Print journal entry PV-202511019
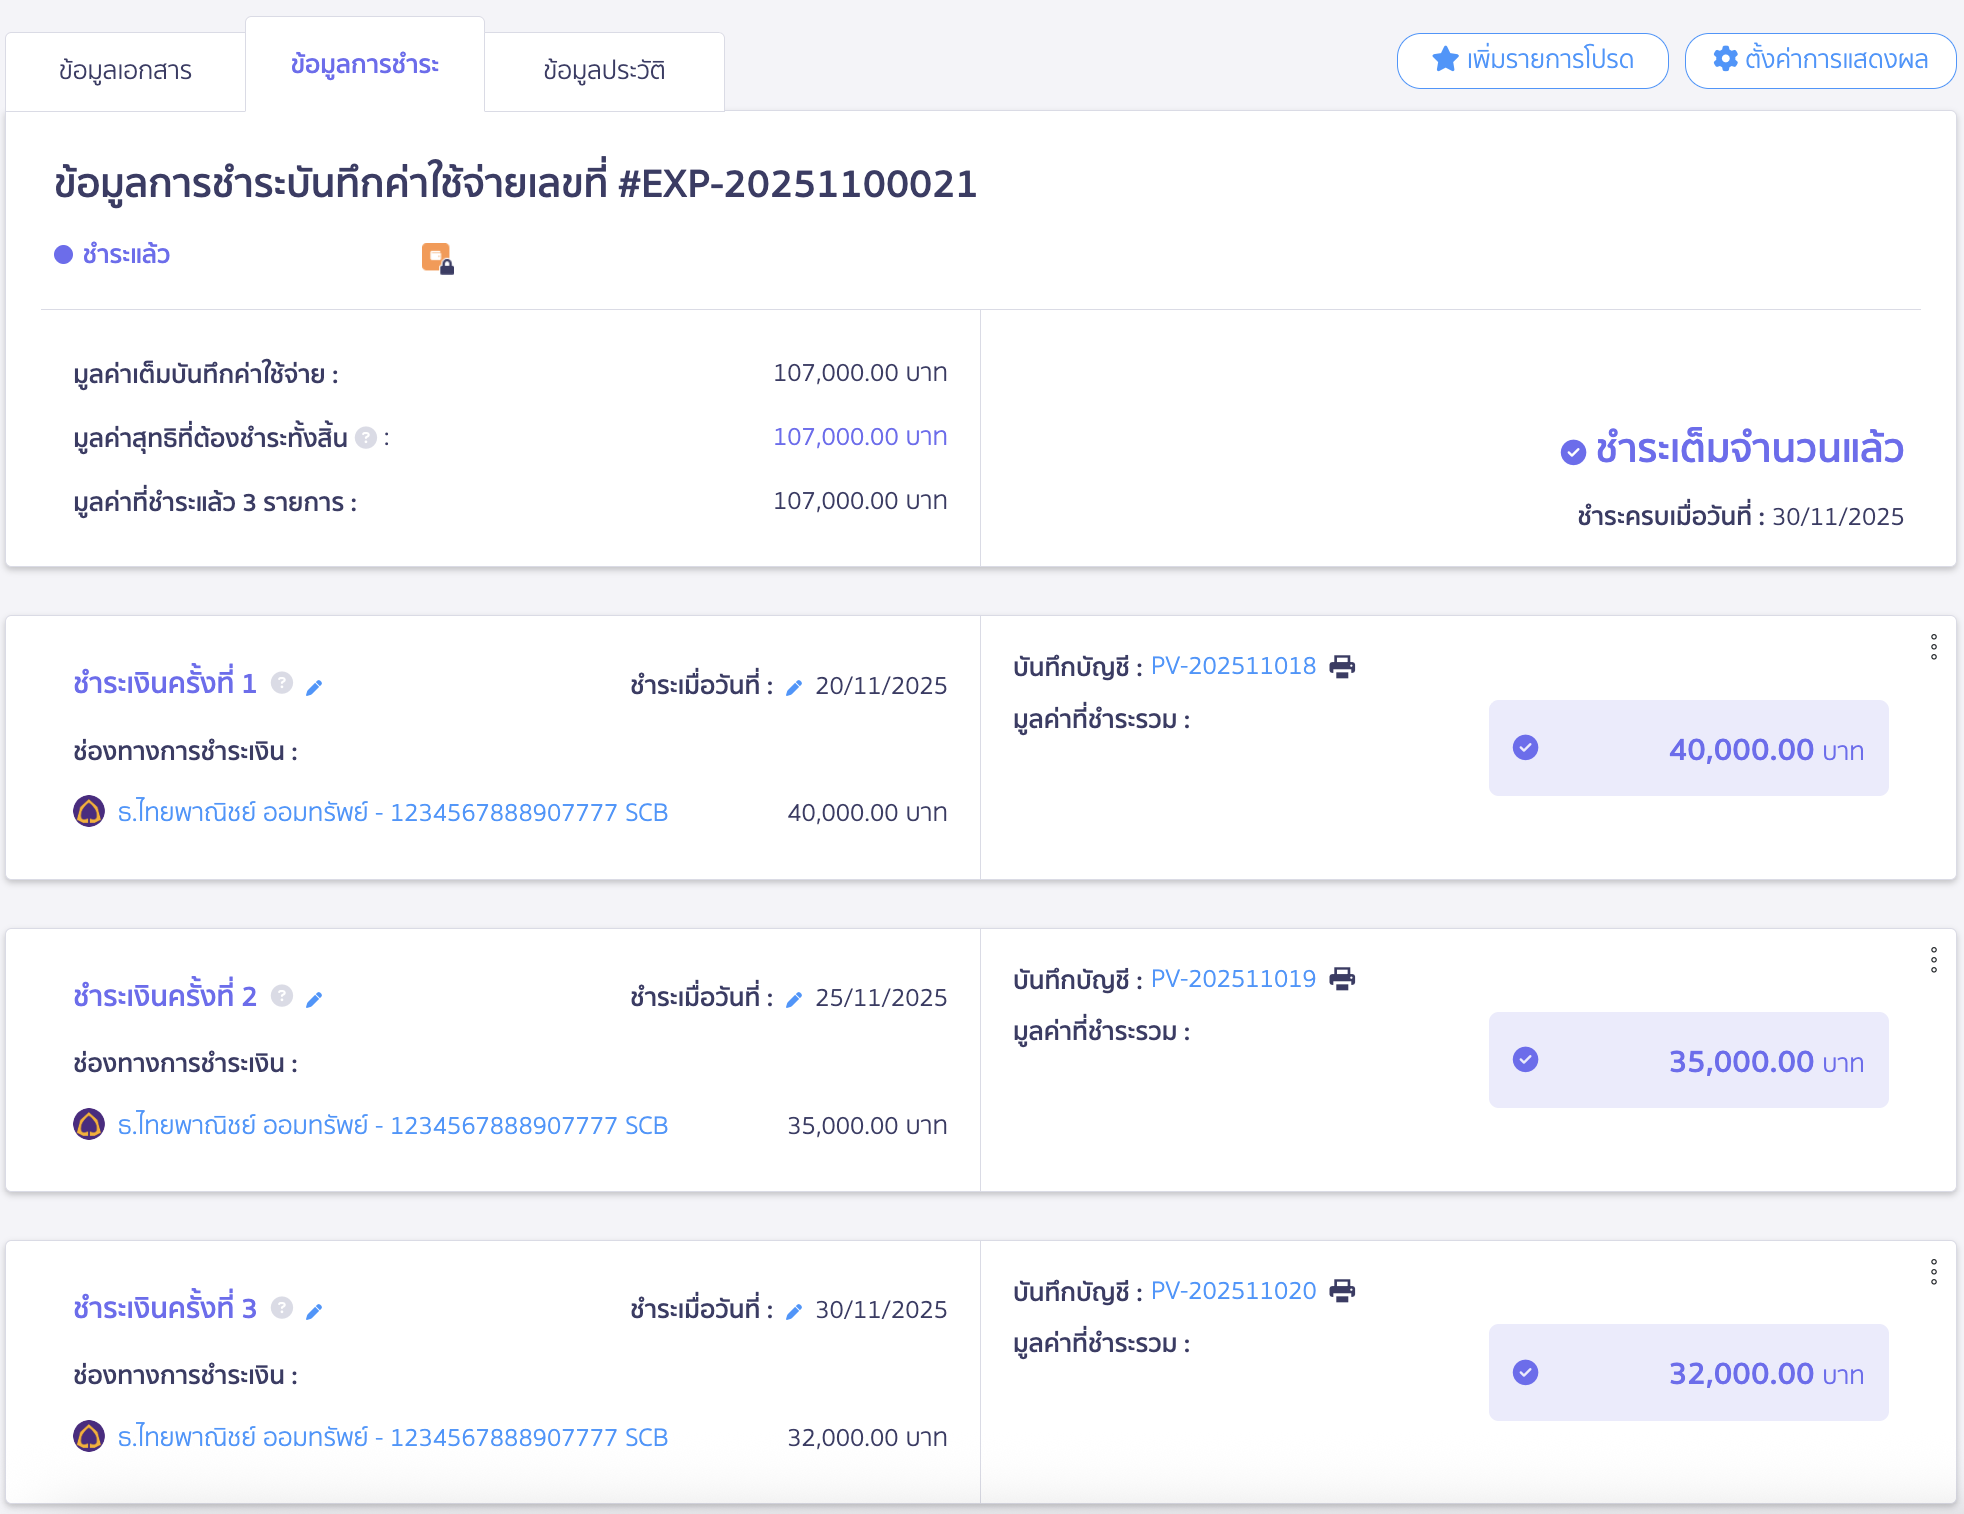 1342,979
